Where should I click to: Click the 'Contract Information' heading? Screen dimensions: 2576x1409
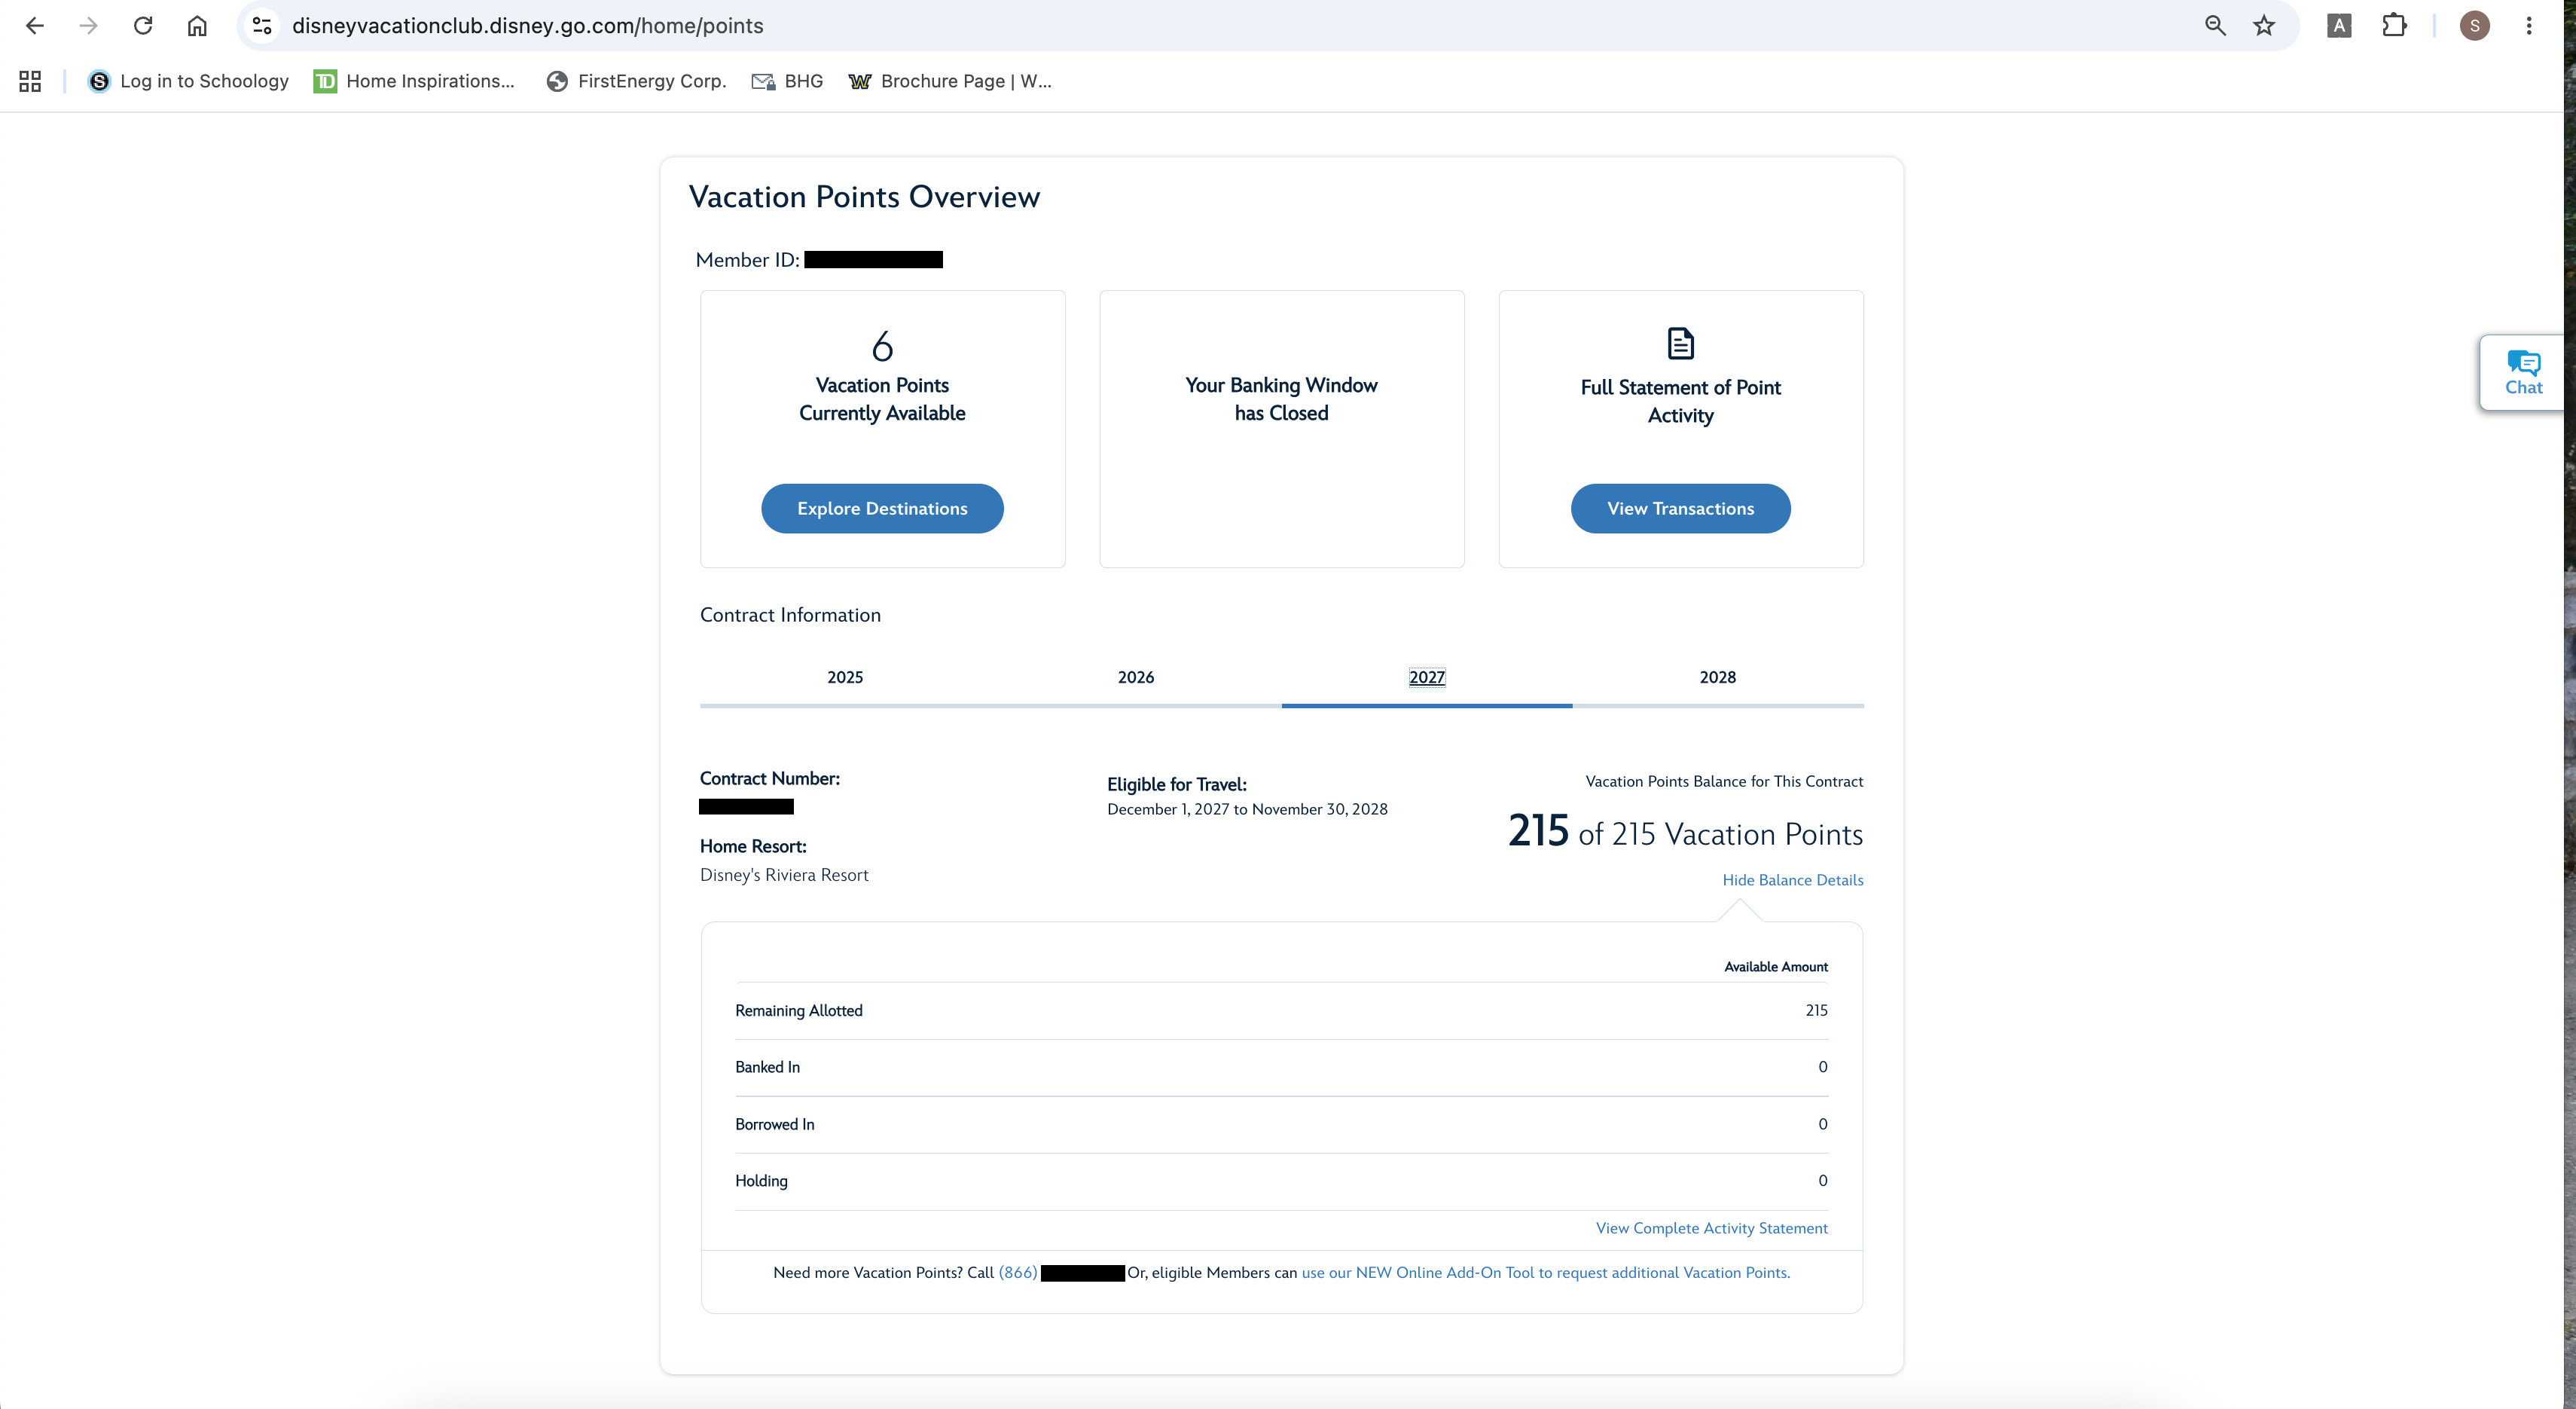click(790, 615)
